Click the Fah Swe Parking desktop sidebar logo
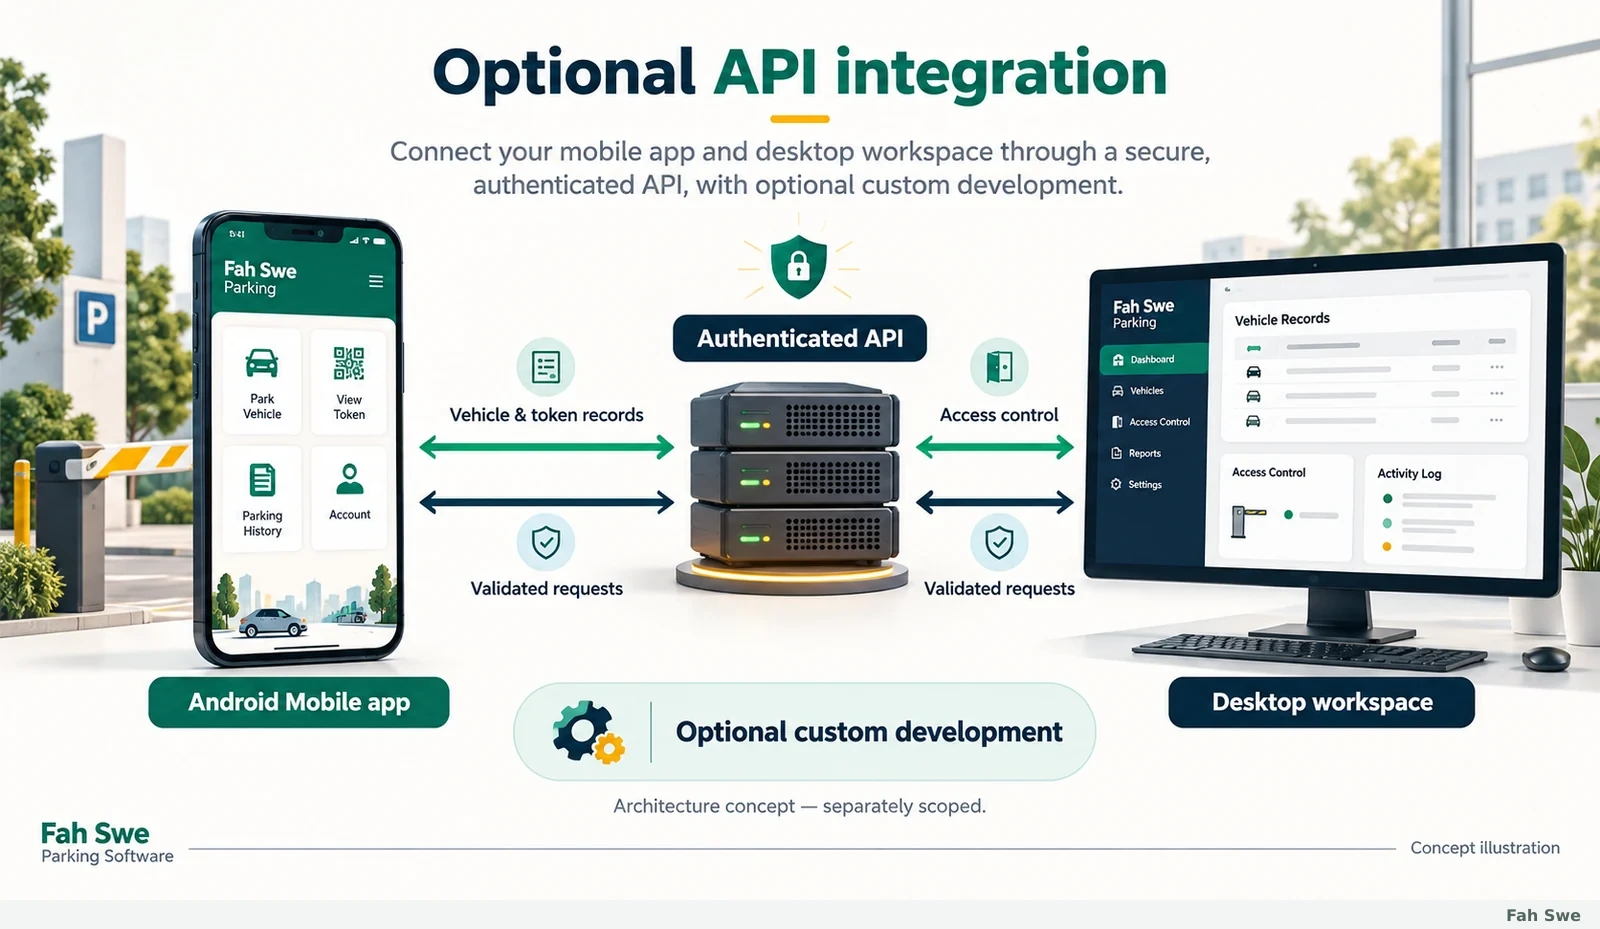Viewport: 1600px width, 929px height. [x=1143, y=313]
